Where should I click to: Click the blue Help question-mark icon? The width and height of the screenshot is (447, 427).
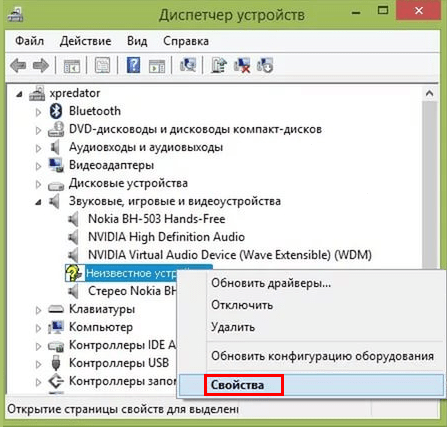(x=133, y=65)
